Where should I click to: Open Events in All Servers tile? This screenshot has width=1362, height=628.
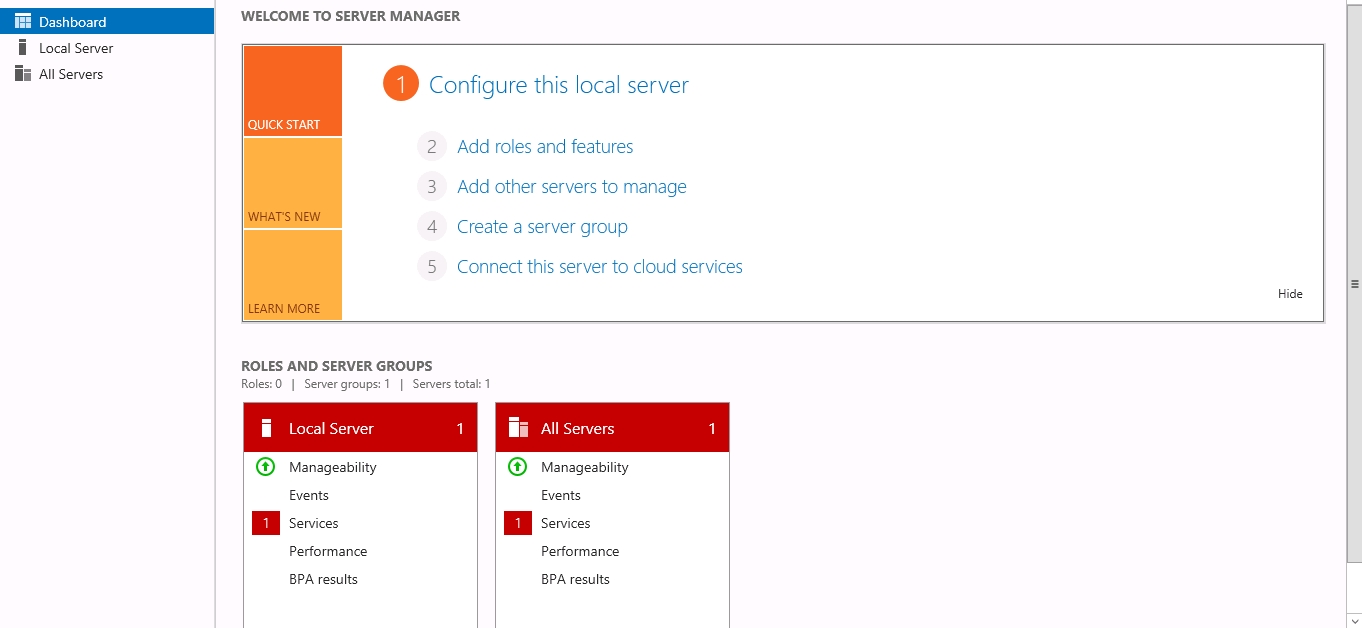click(x=561, y=495)
